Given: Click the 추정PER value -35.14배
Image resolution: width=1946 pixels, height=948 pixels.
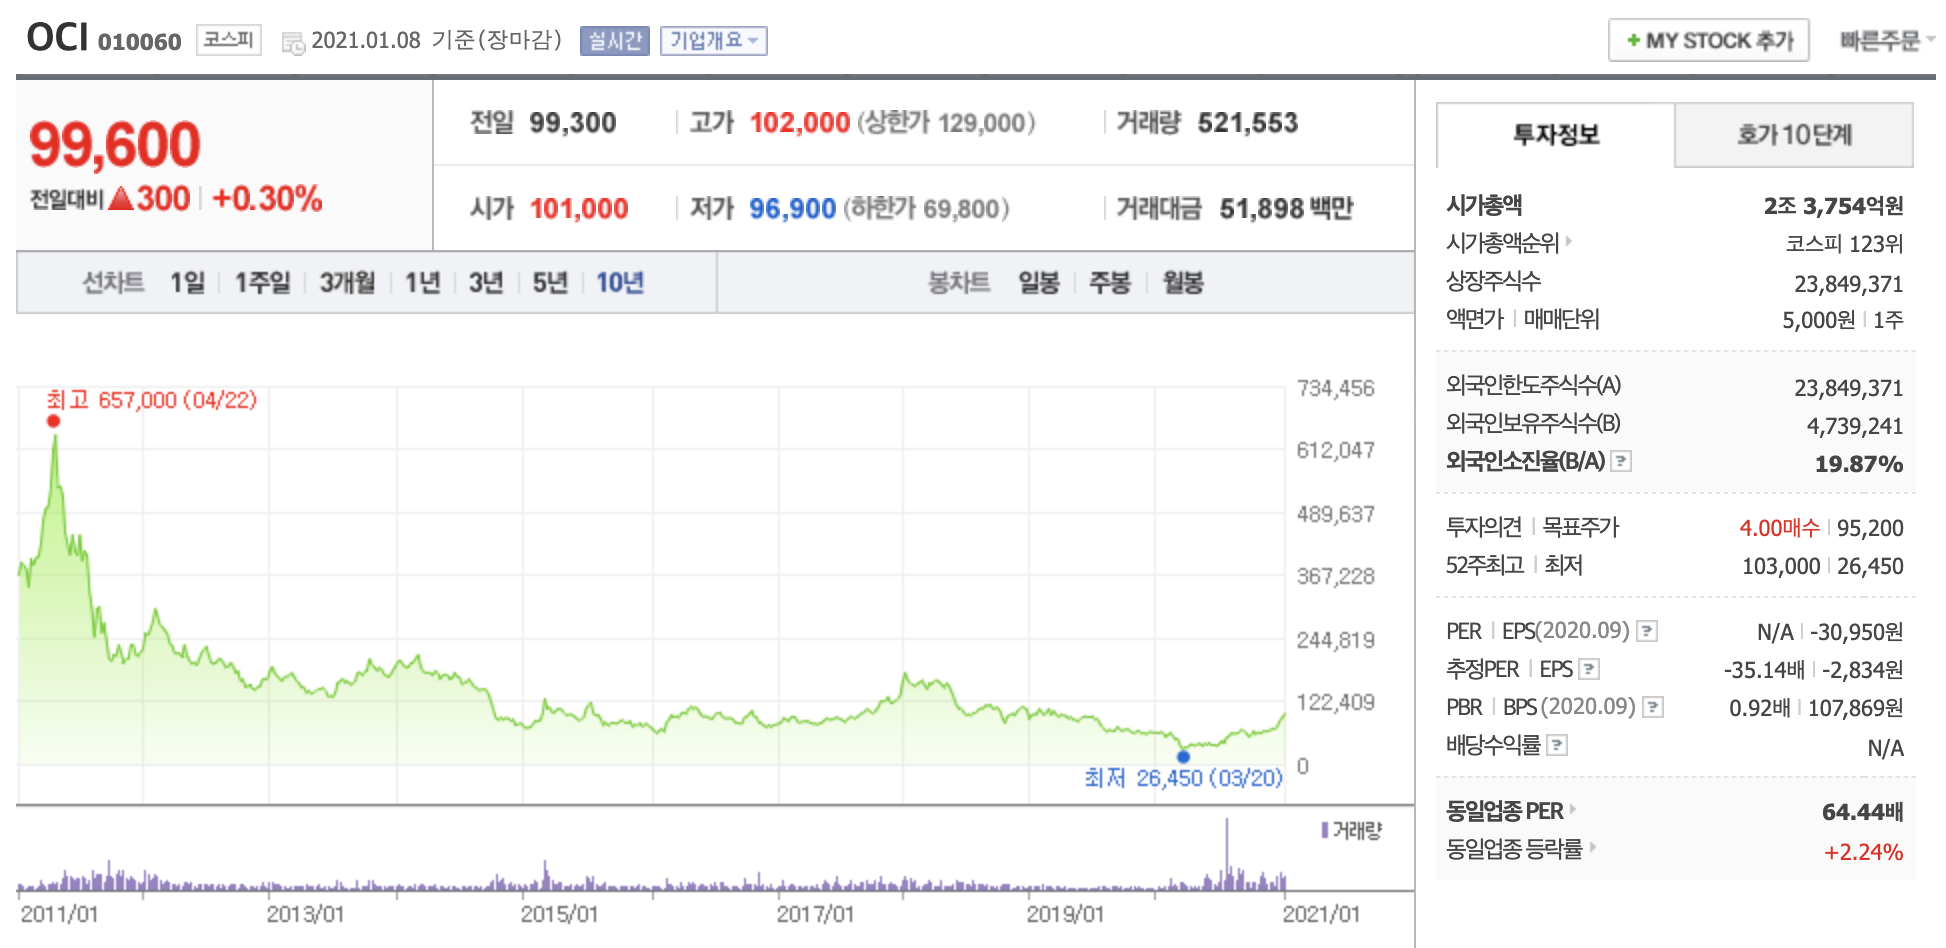Looking at the screenshot, I should click(x=1764, y=670).
